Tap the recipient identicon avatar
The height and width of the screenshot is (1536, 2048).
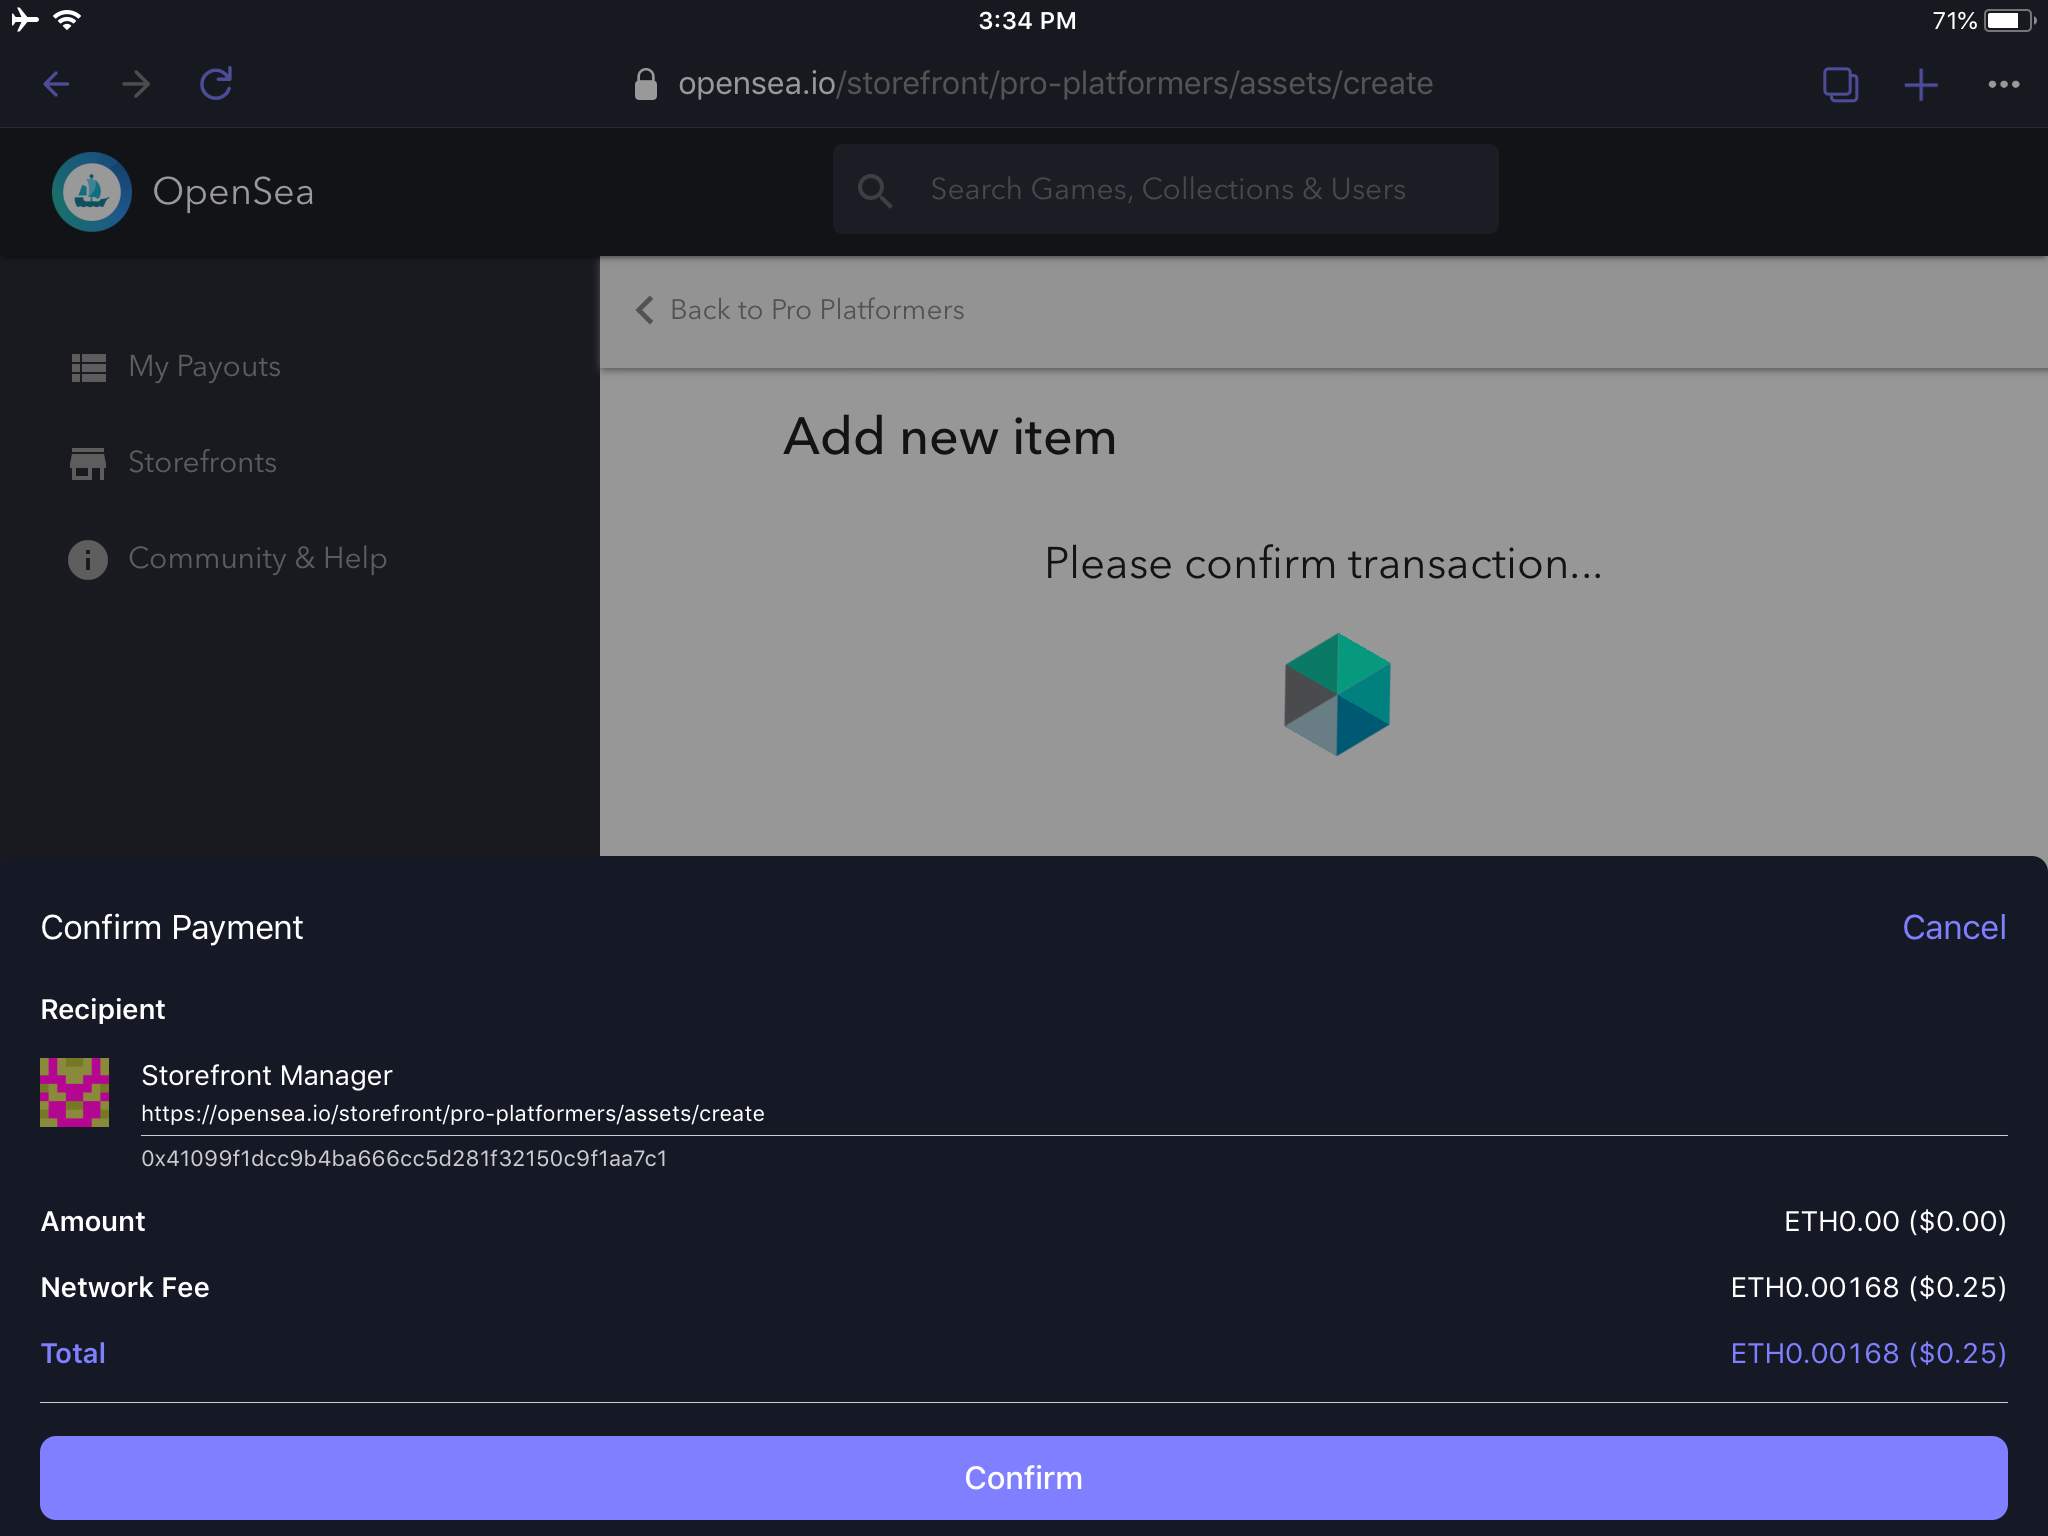coord(74,1092)
